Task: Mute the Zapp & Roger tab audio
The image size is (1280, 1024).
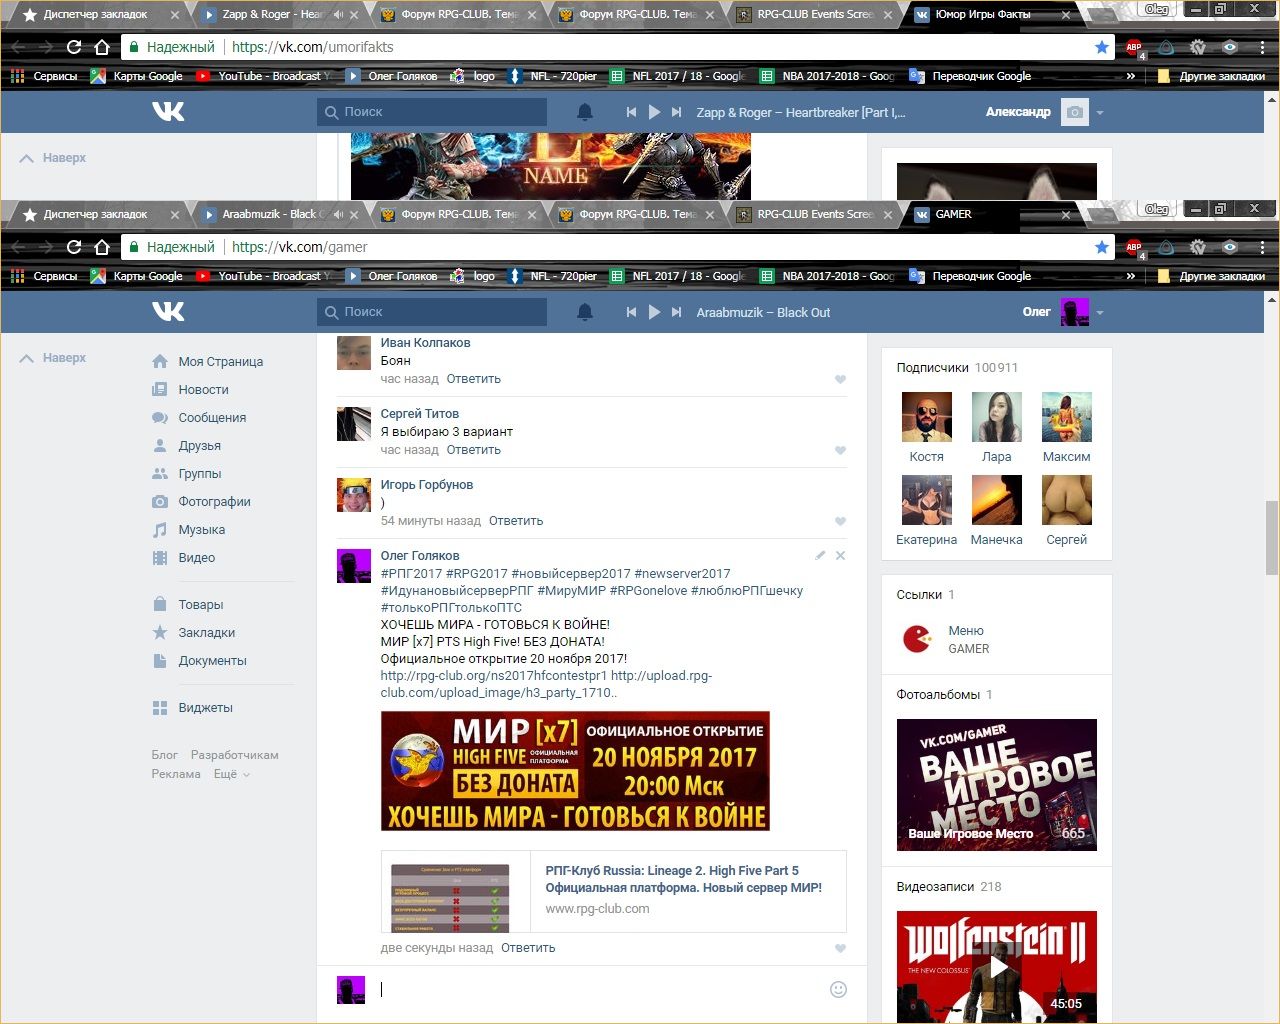Action: coord(338,14)
